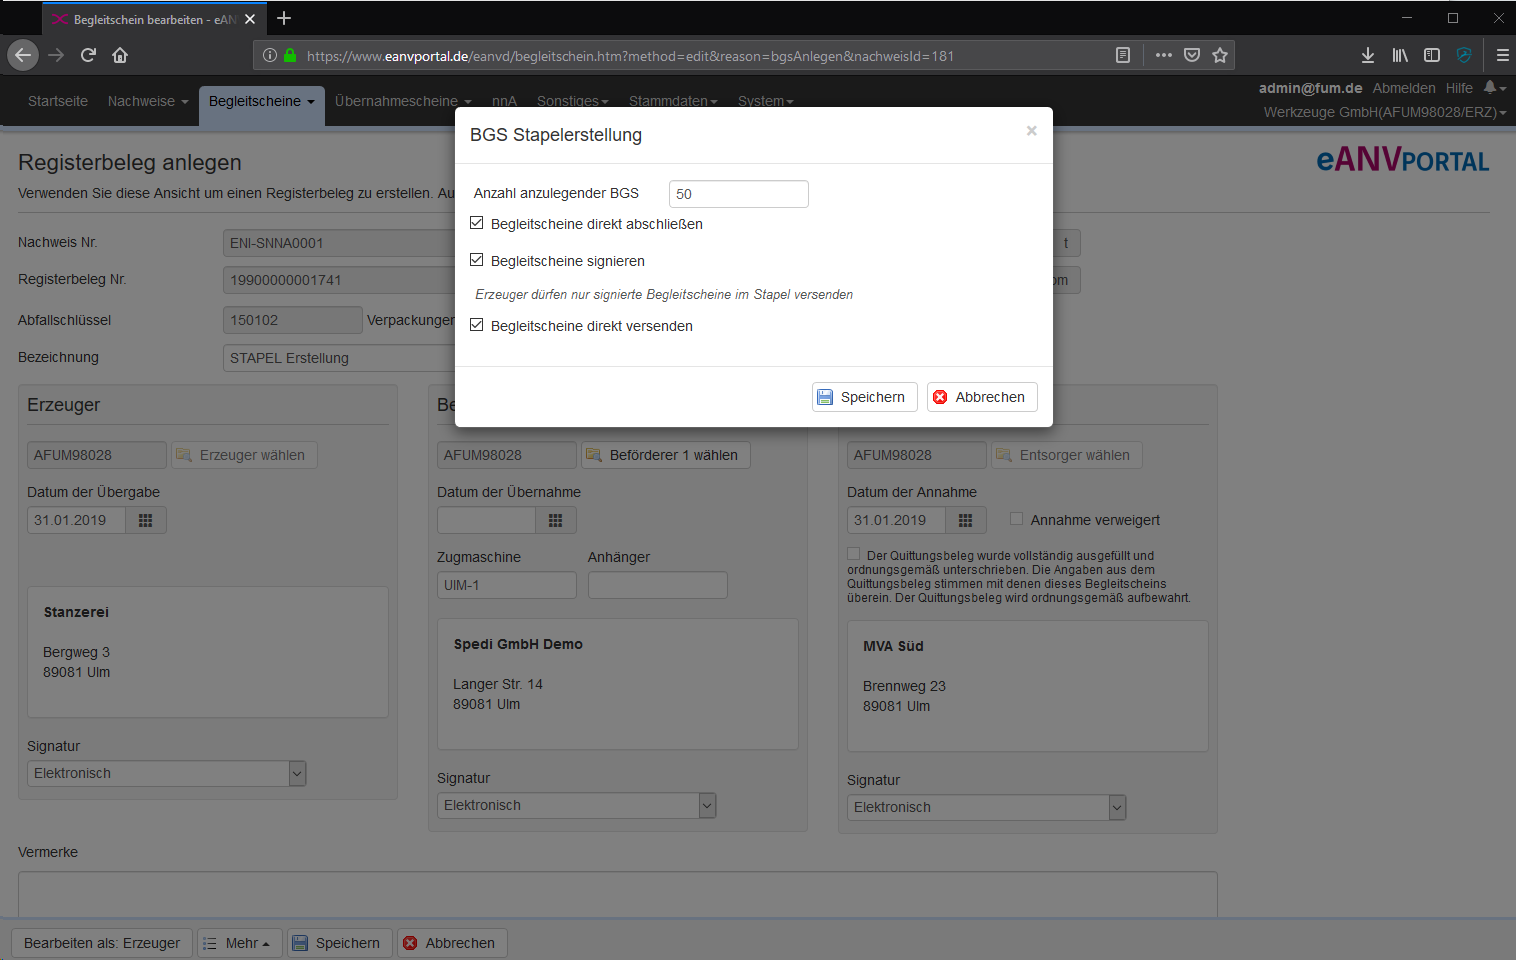Open Stammdaten menu
The image size is (1516, 960).
pyautogui.click(x=674, y=101)
